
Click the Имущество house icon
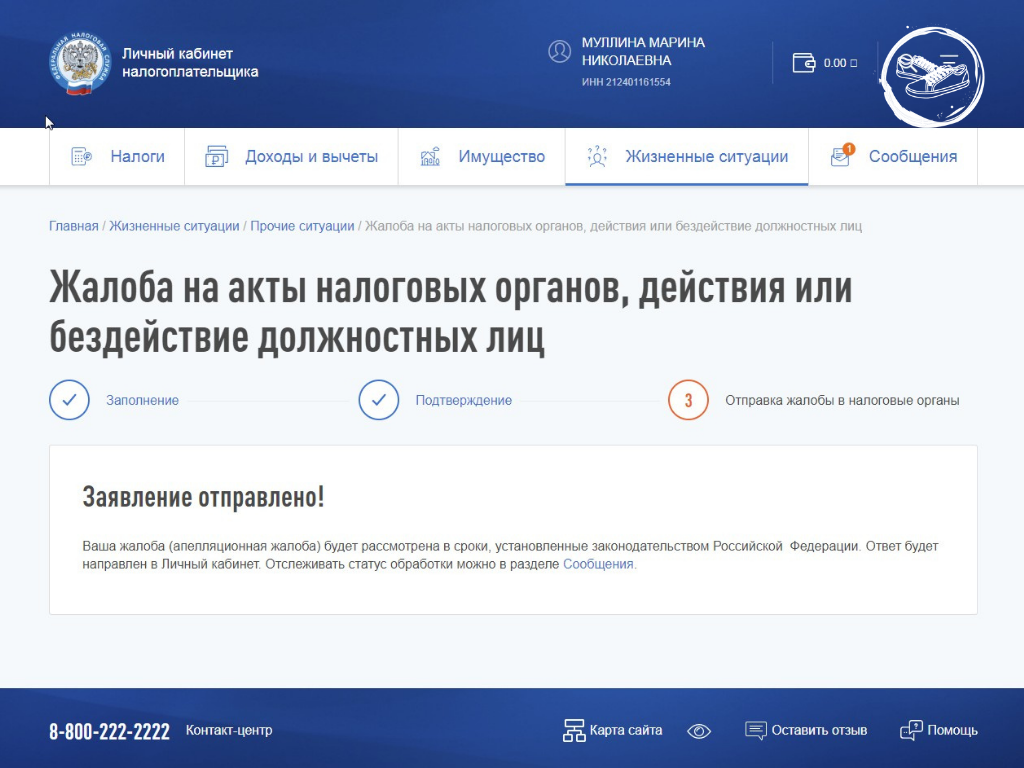(x=430, y=157)
